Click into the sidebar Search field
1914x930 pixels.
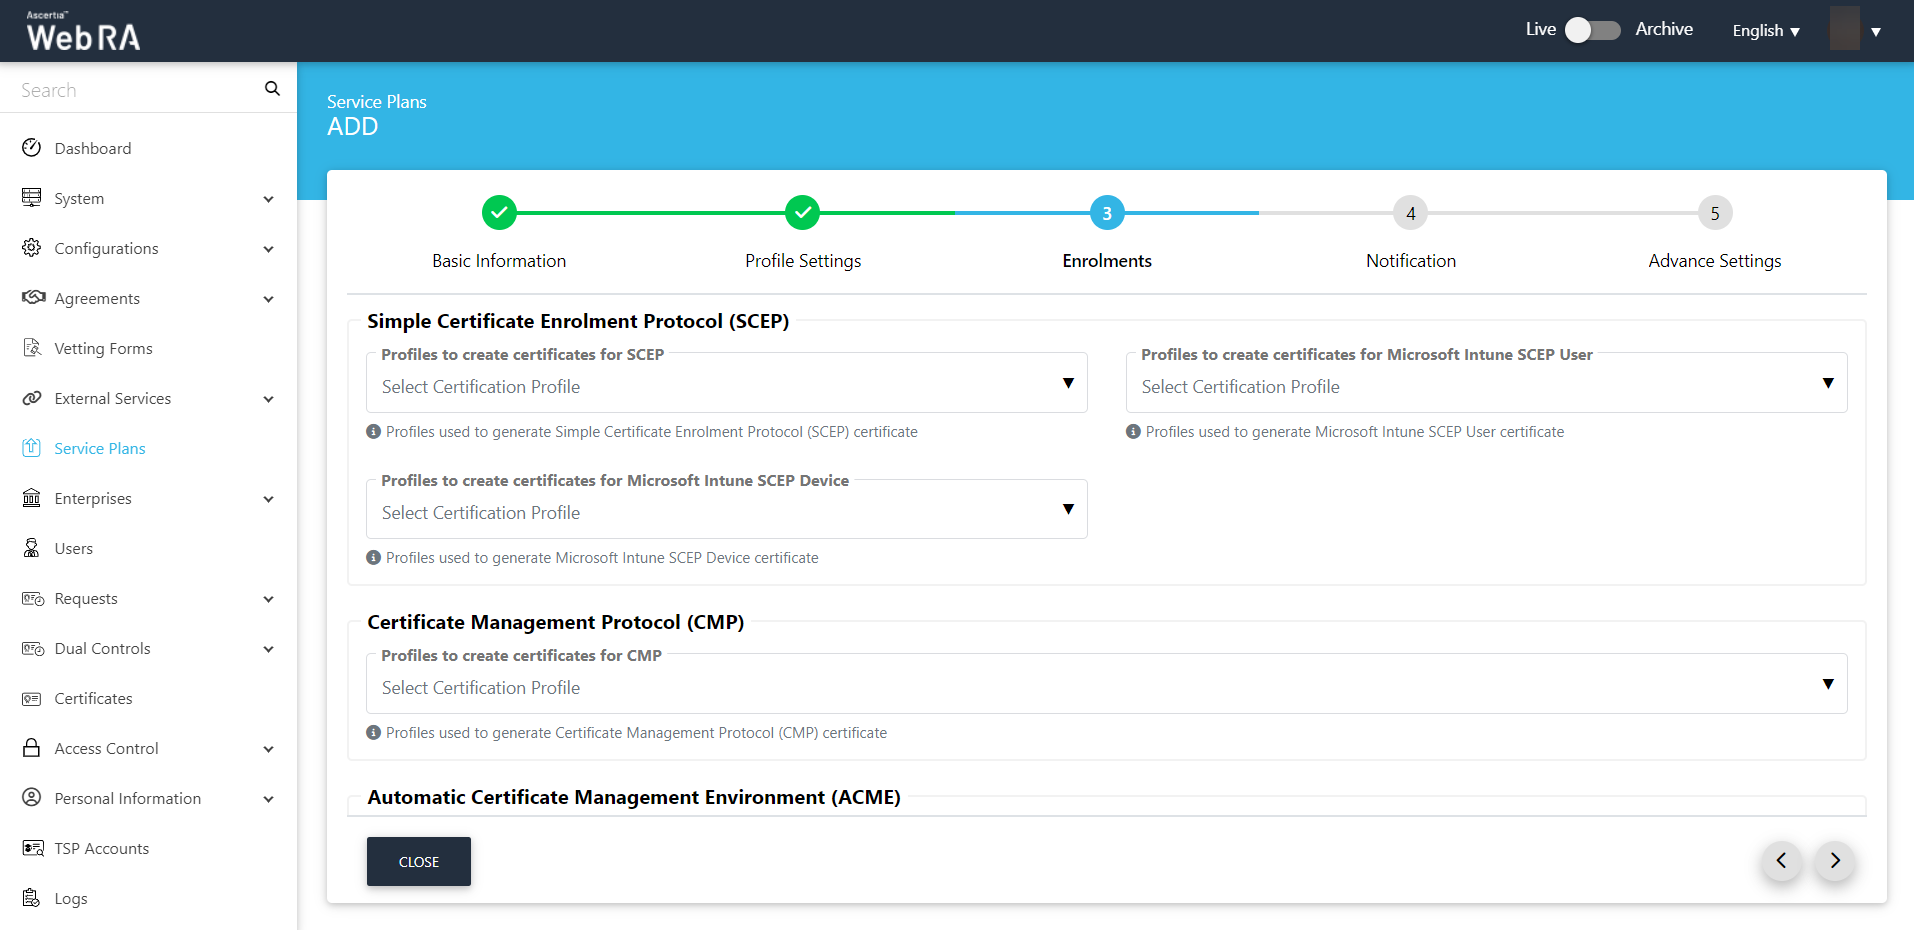coord(135,90)
